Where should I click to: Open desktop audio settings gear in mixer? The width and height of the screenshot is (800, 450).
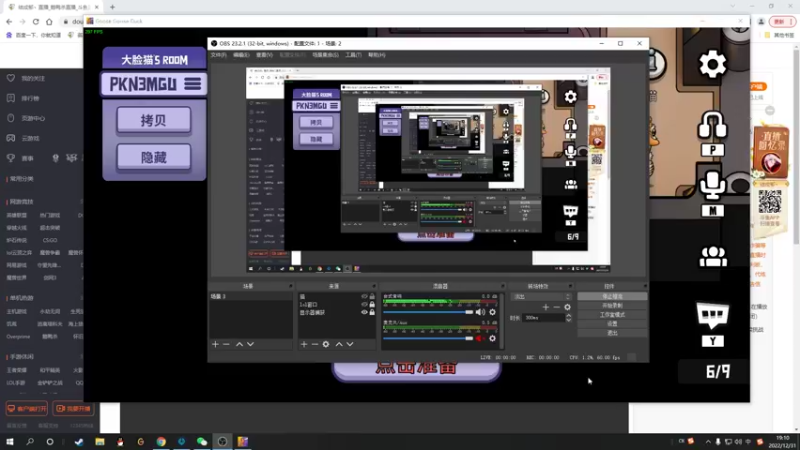pyautogui.click(x=492, y=312)
